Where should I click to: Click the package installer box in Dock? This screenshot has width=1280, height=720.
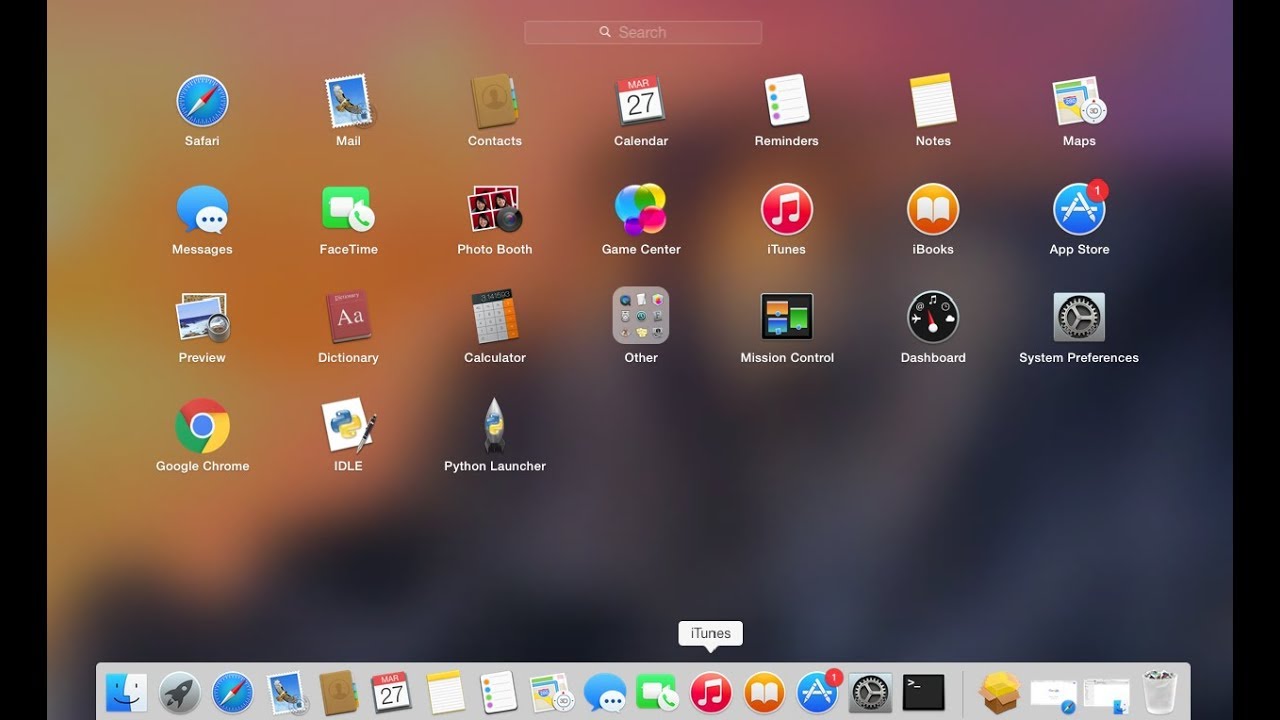point(1000,692)
